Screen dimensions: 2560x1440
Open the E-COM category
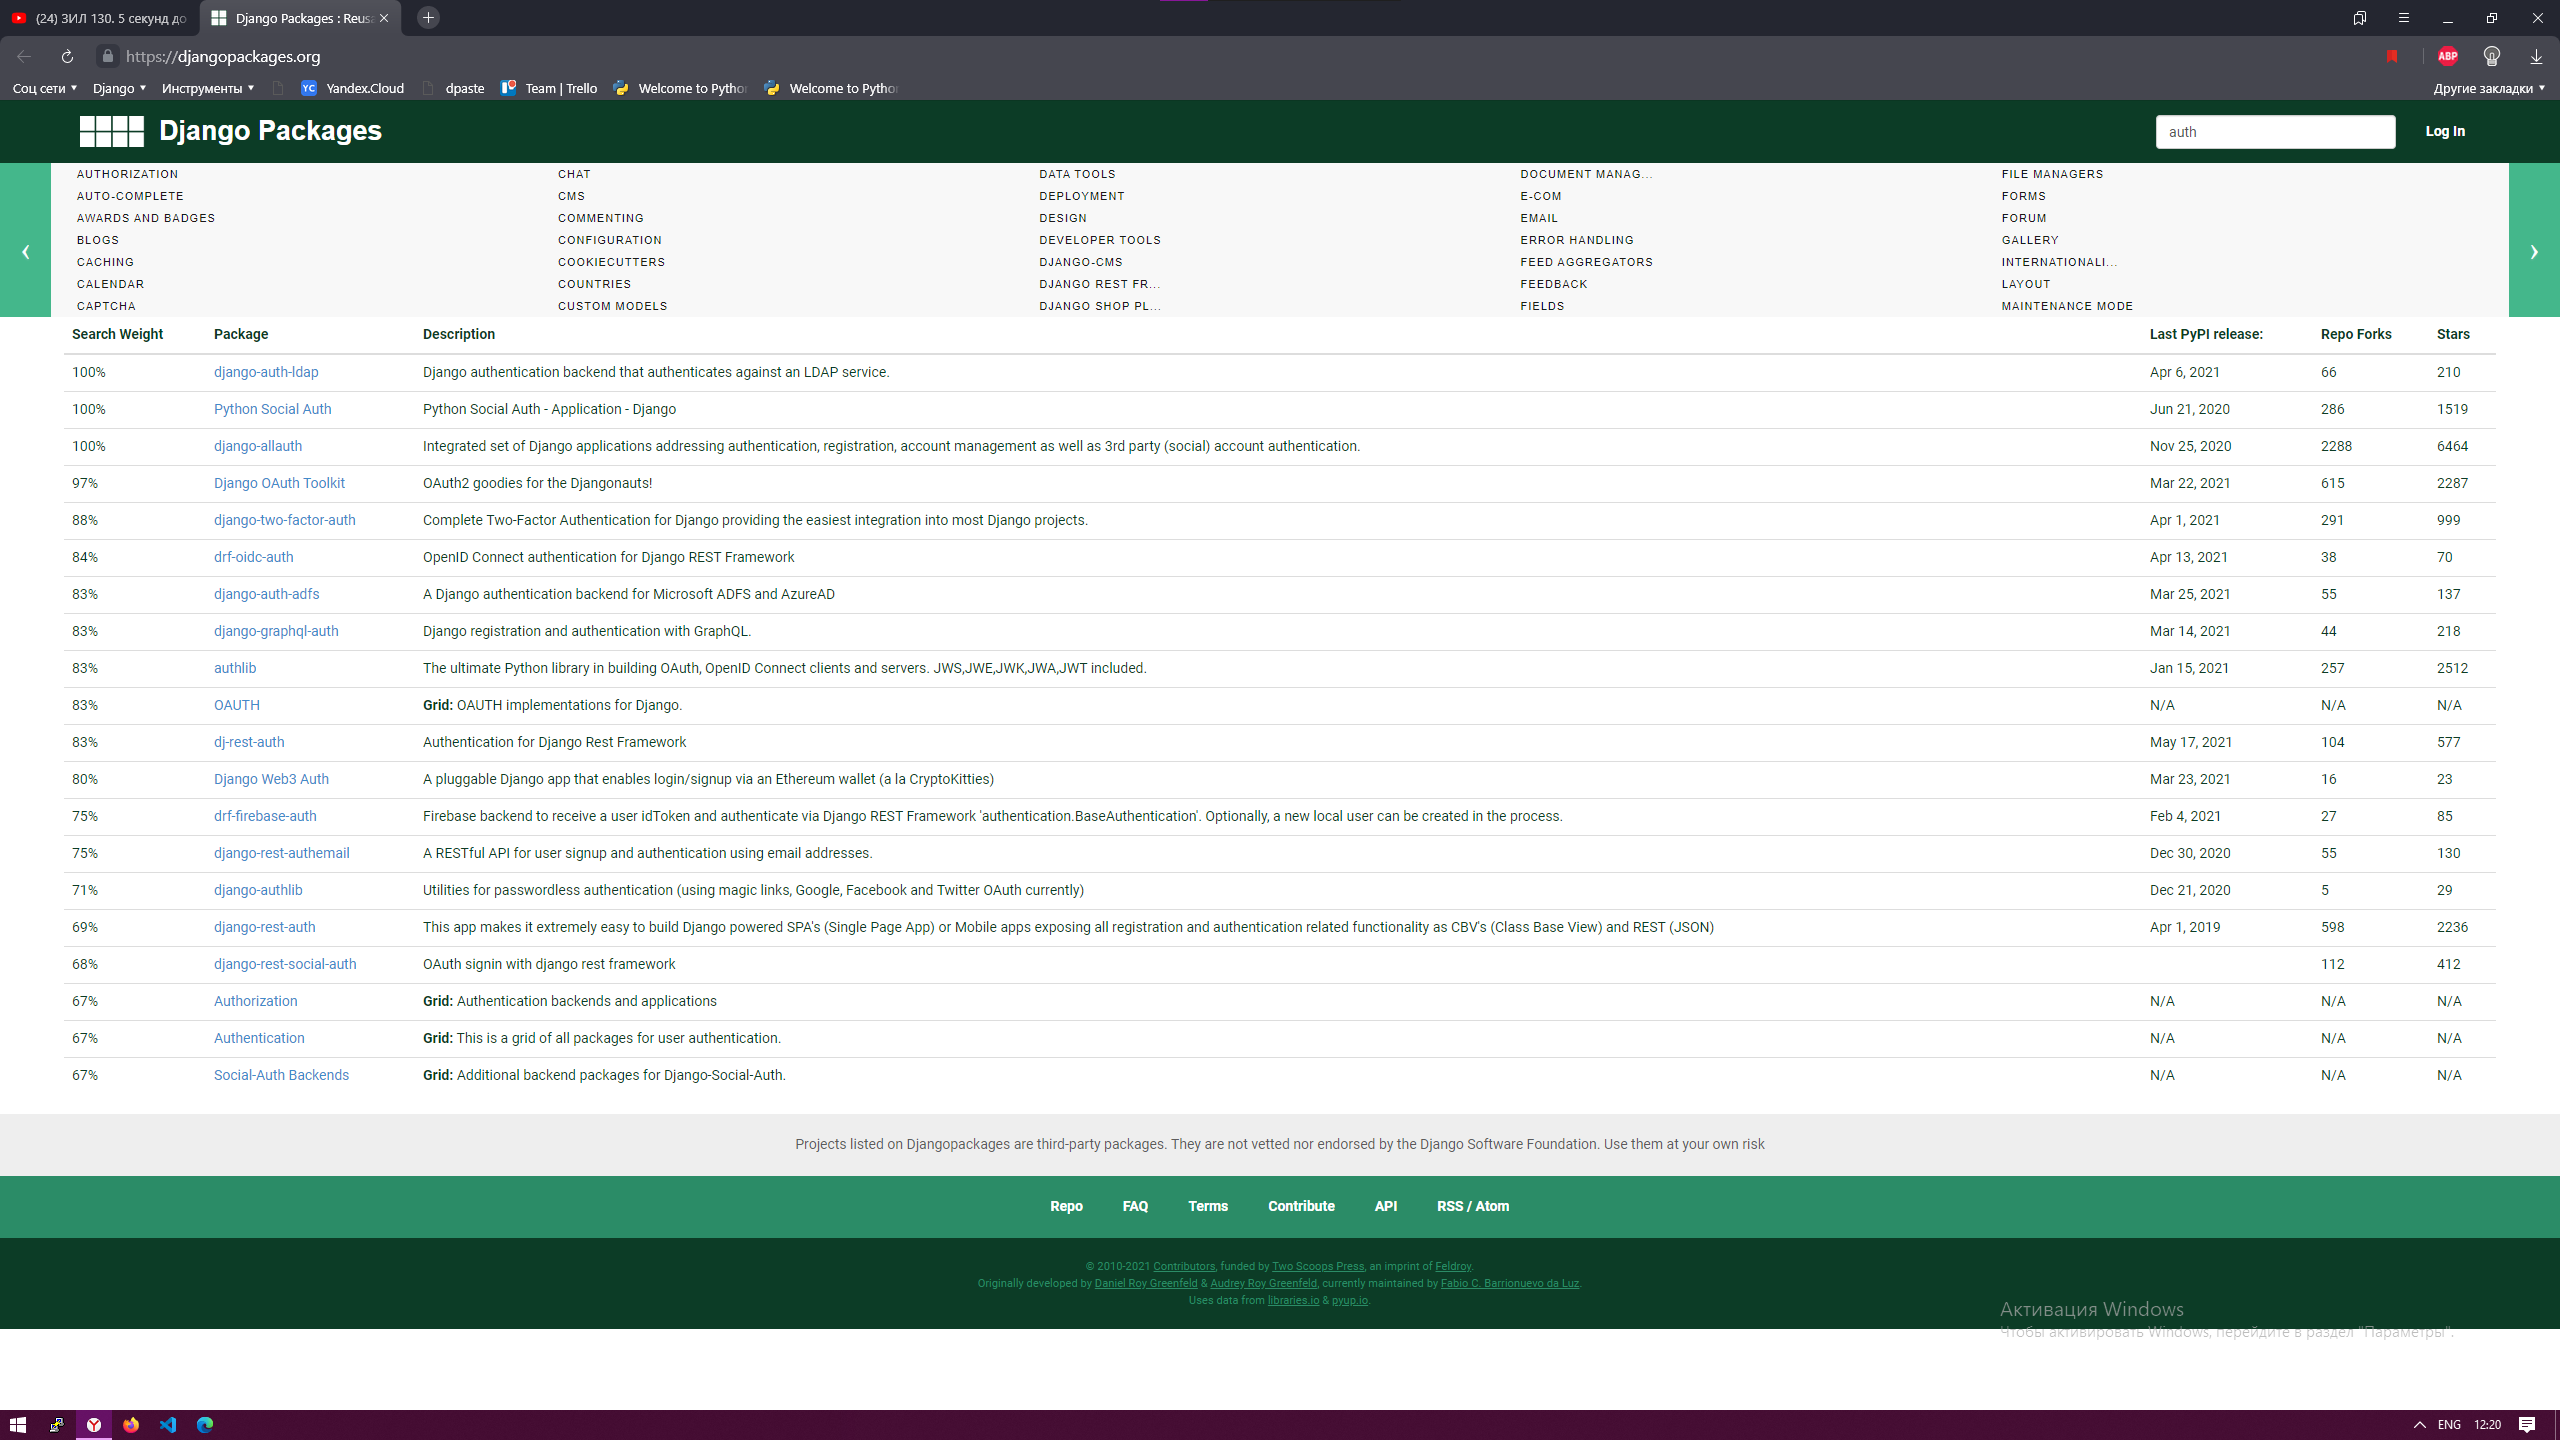pyautogui.click(x=1540, y=196)
